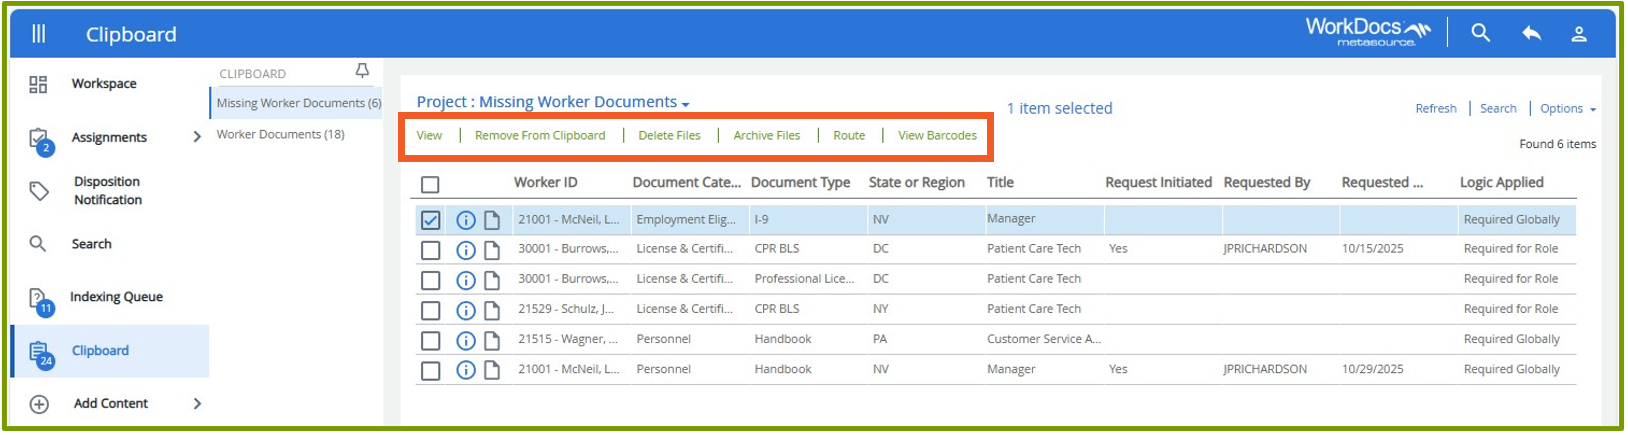Screen dimensions: 1628x435
Task: Click Remove From Clipboard link
Action: 539,136
